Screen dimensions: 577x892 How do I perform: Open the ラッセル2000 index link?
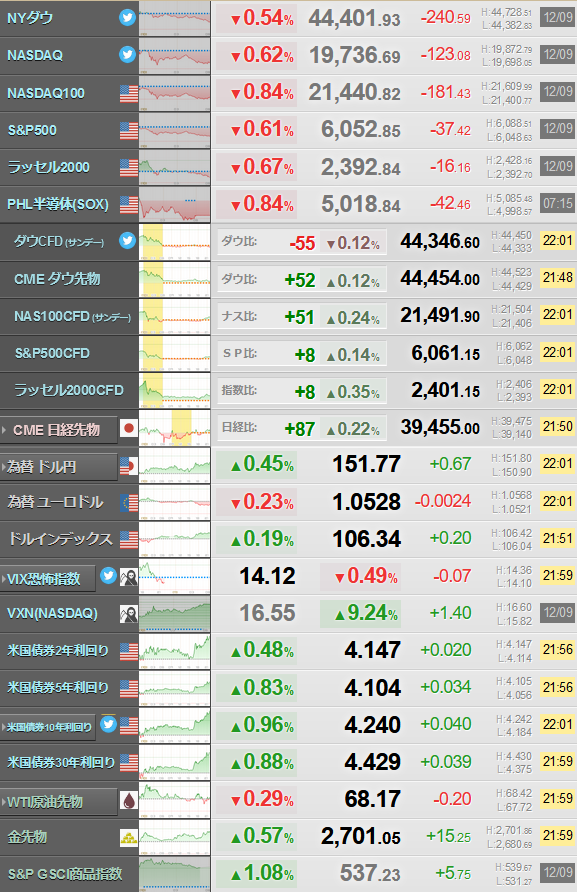coord(48,167)
